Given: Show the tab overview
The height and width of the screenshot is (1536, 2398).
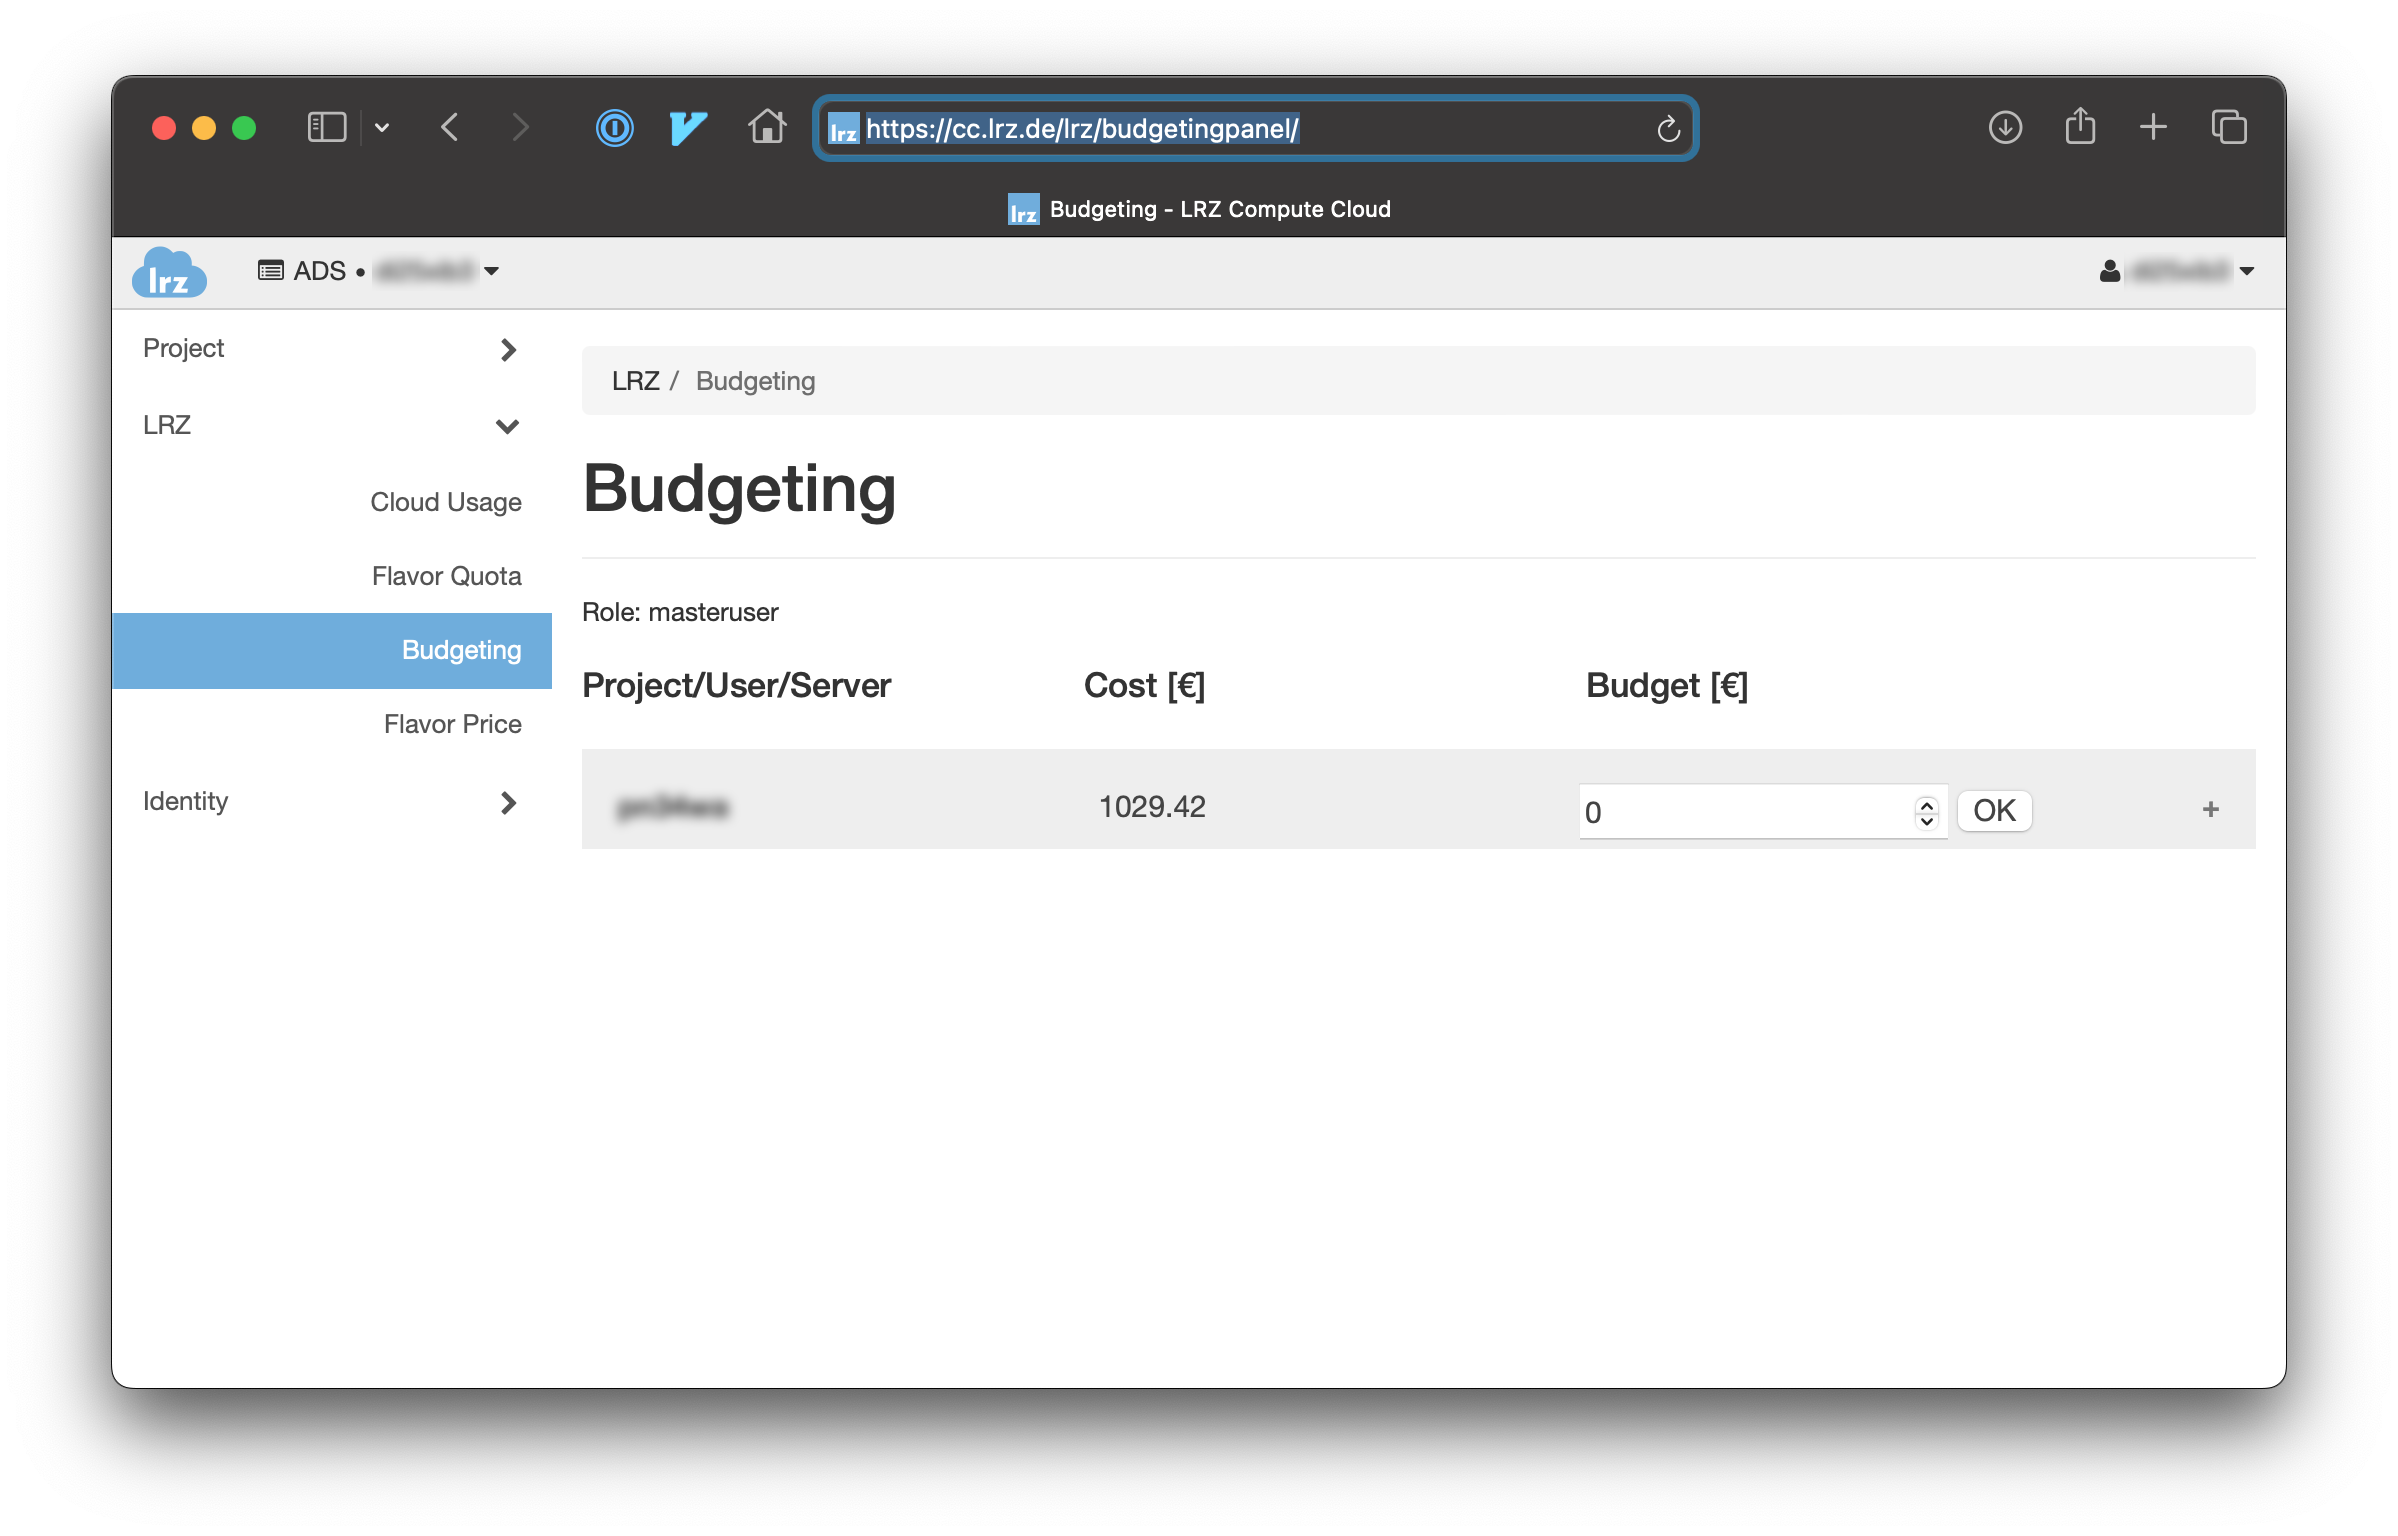Looking at the screenshot, I should pos(2228,128).
